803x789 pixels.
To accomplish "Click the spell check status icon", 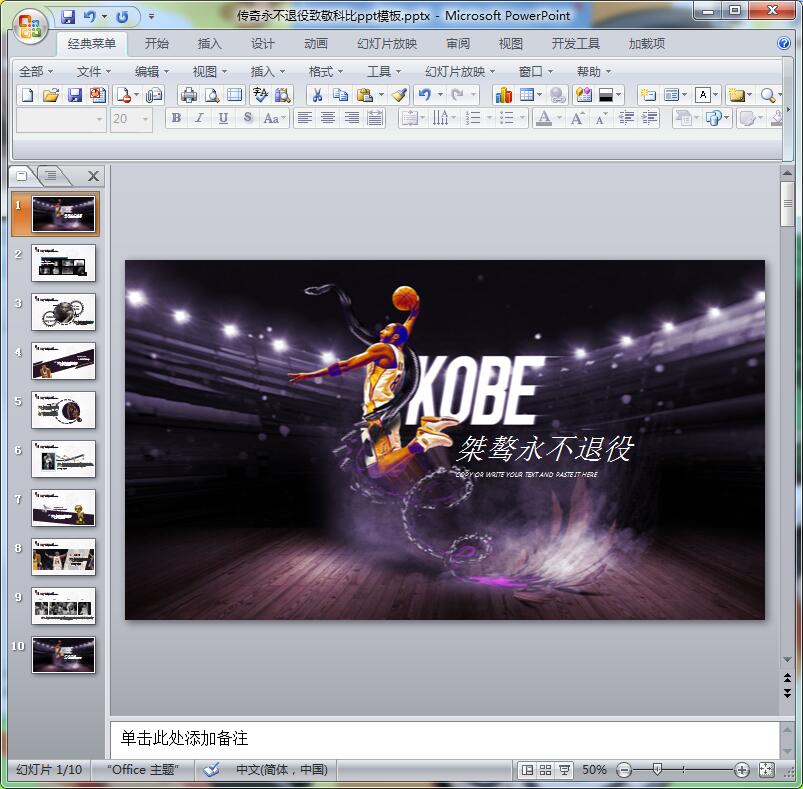I will [210, 770].
